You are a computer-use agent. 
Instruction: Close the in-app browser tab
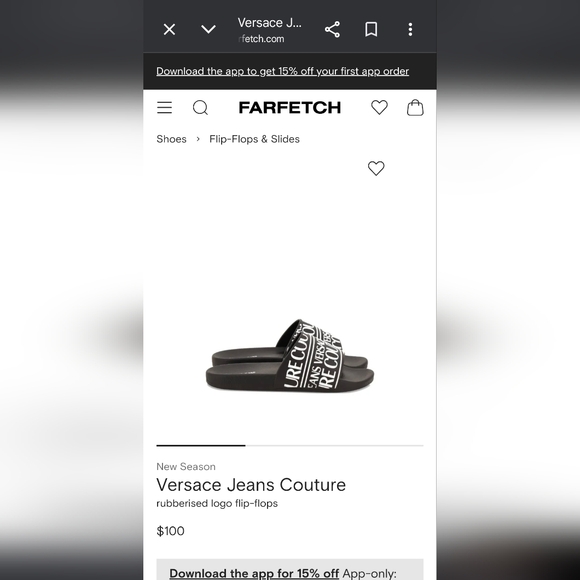coord(169,29)
